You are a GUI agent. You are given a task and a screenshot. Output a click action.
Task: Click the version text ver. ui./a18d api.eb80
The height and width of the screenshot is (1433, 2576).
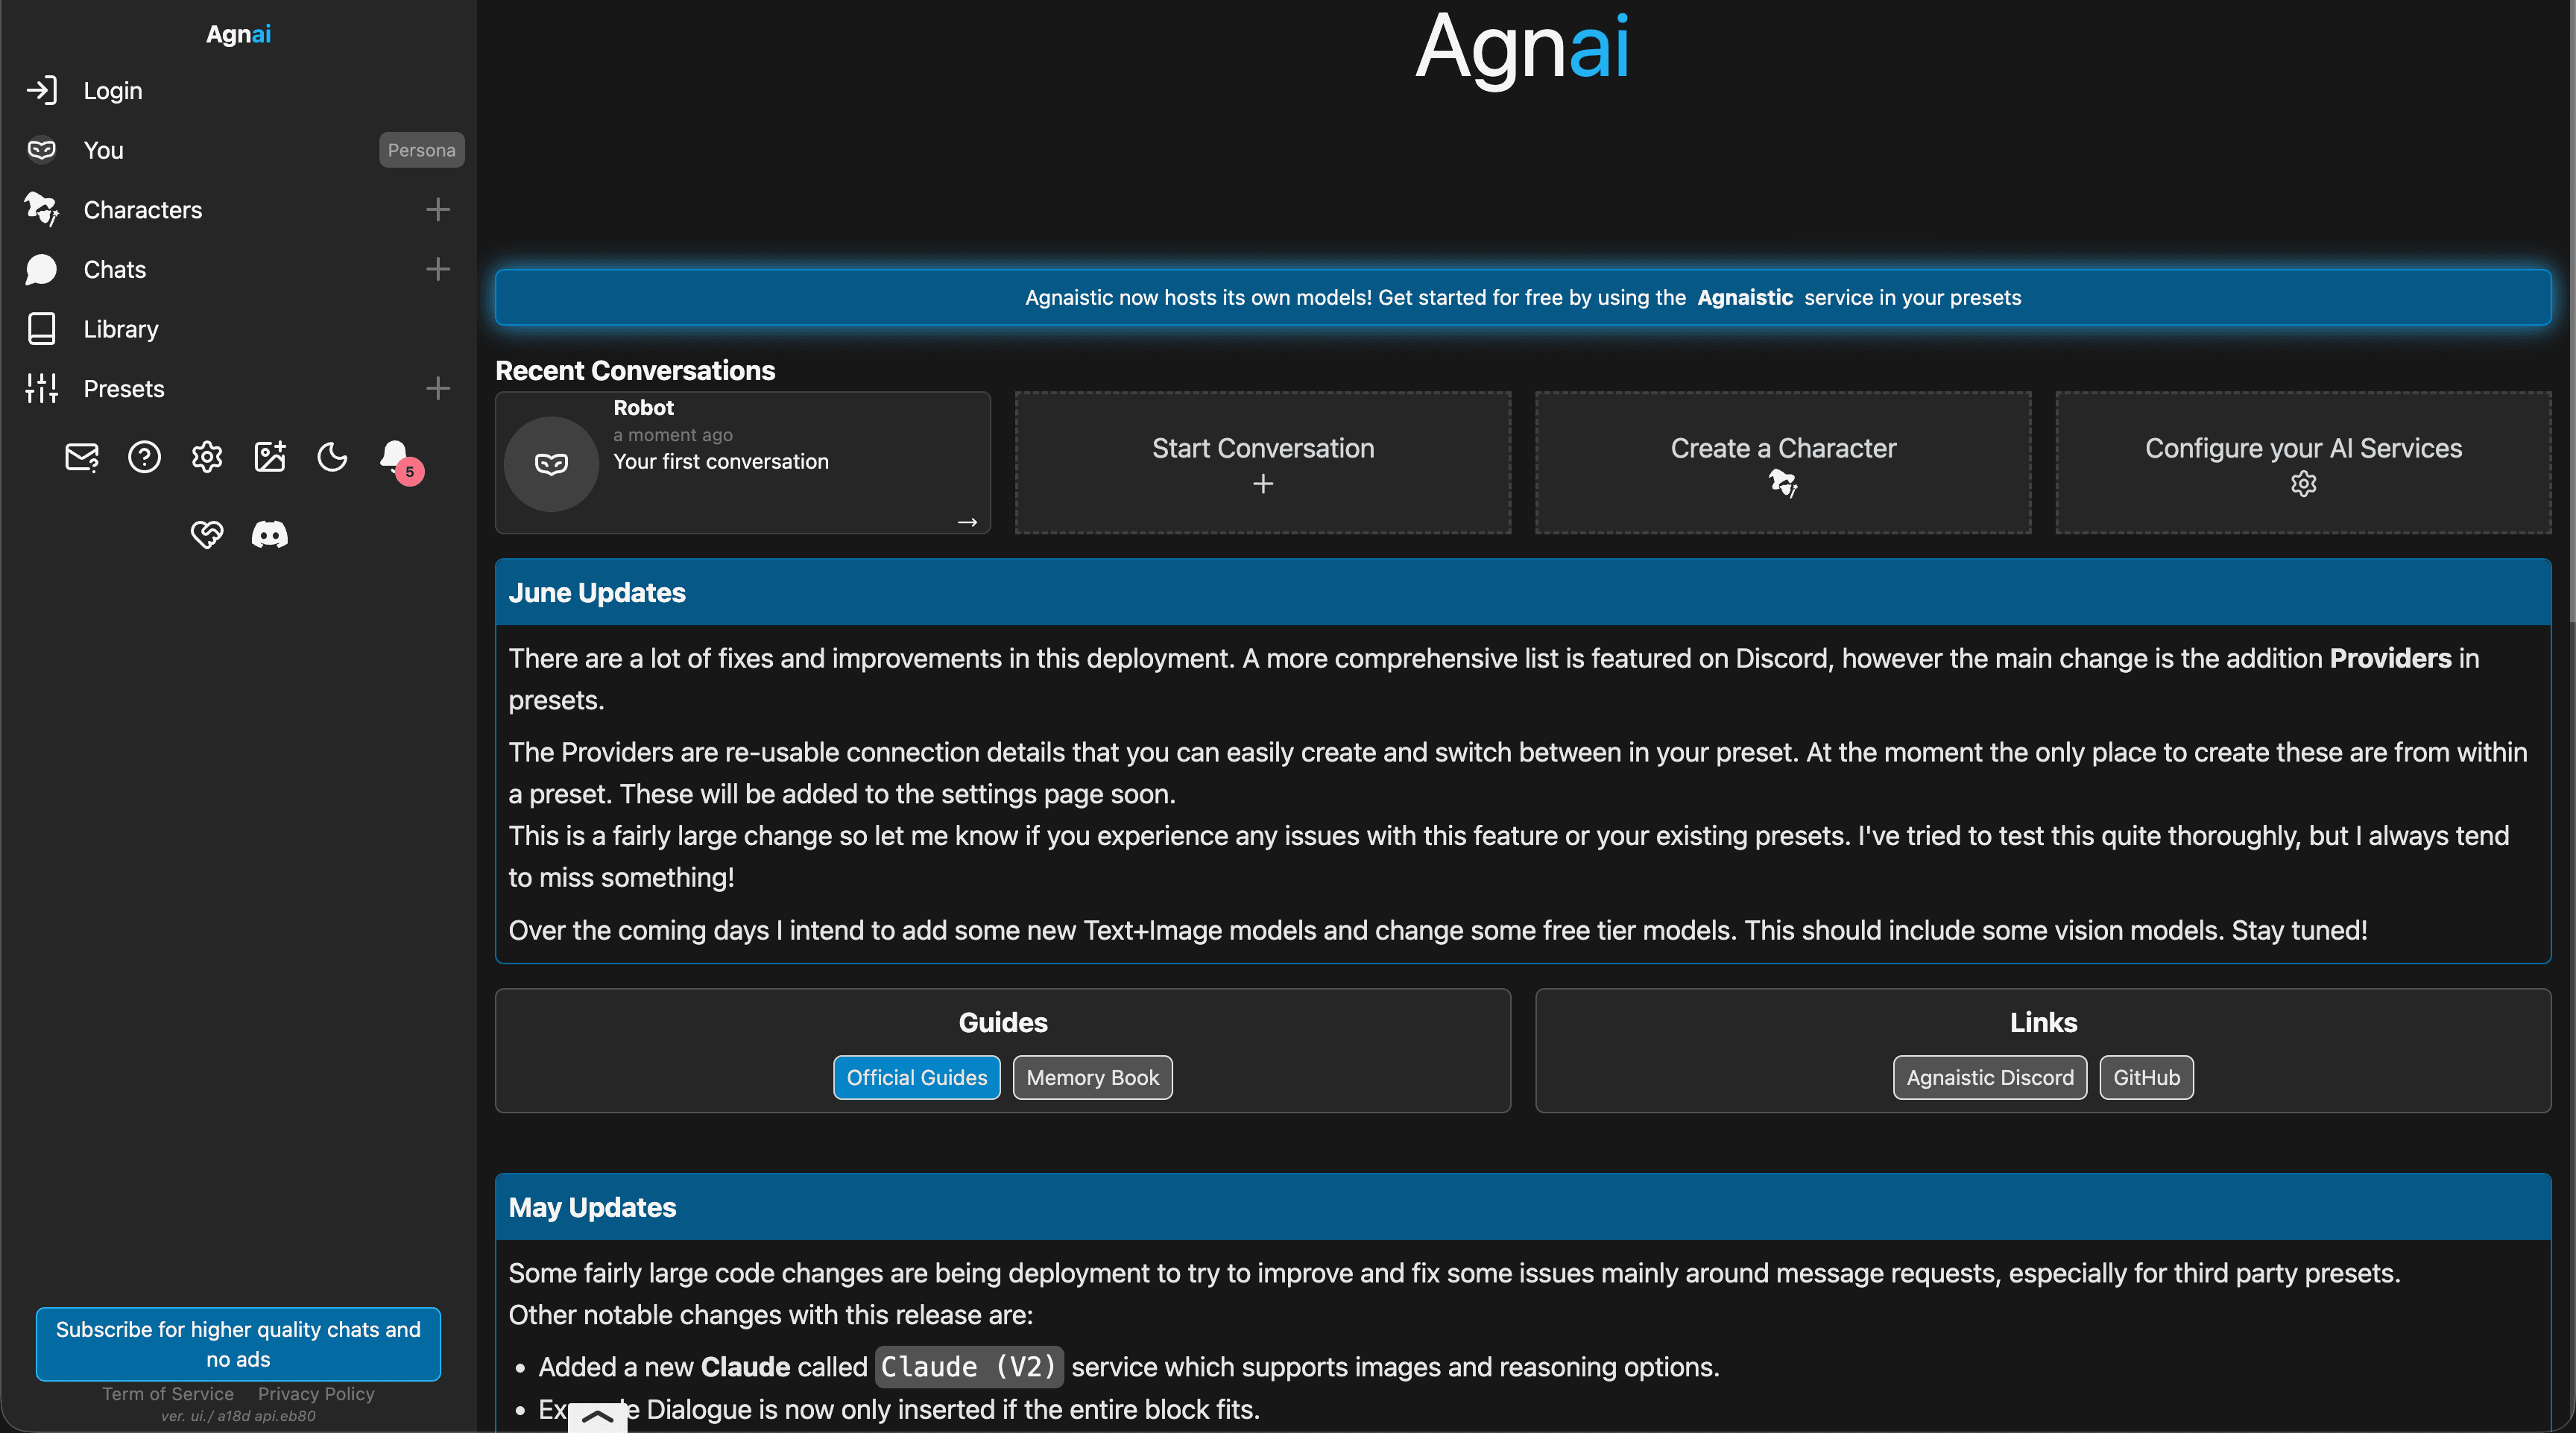tap(238, 1416)
